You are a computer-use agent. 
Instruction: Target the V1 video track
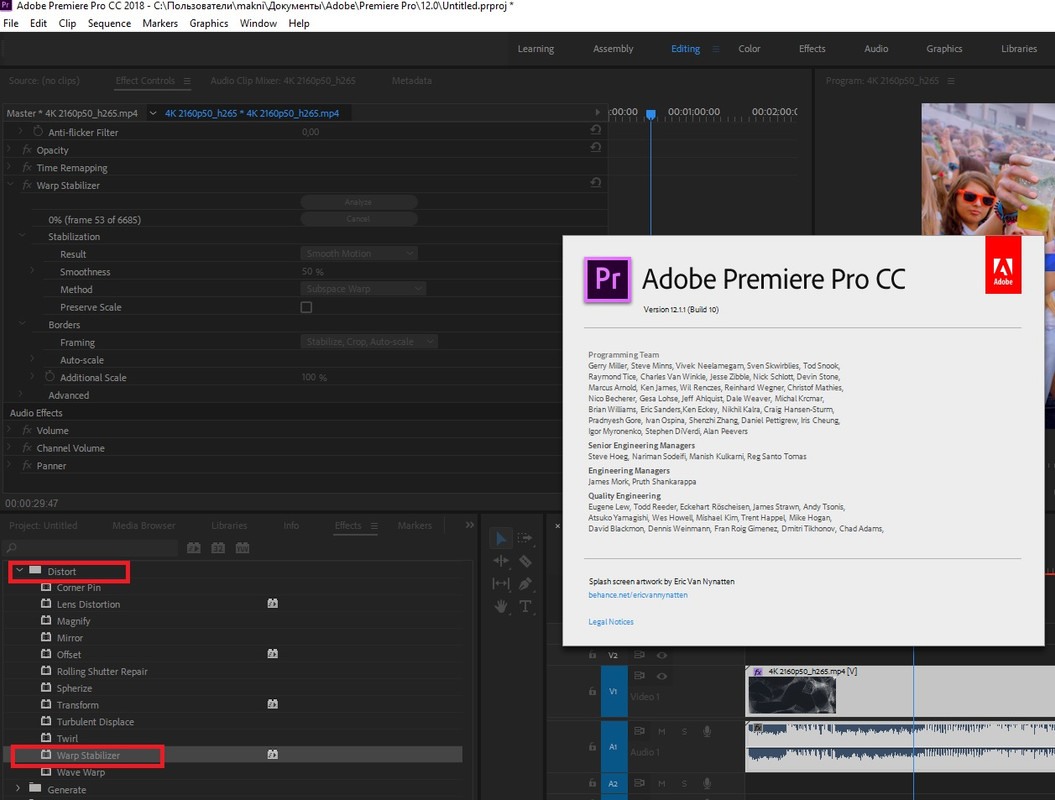point(613,691)
